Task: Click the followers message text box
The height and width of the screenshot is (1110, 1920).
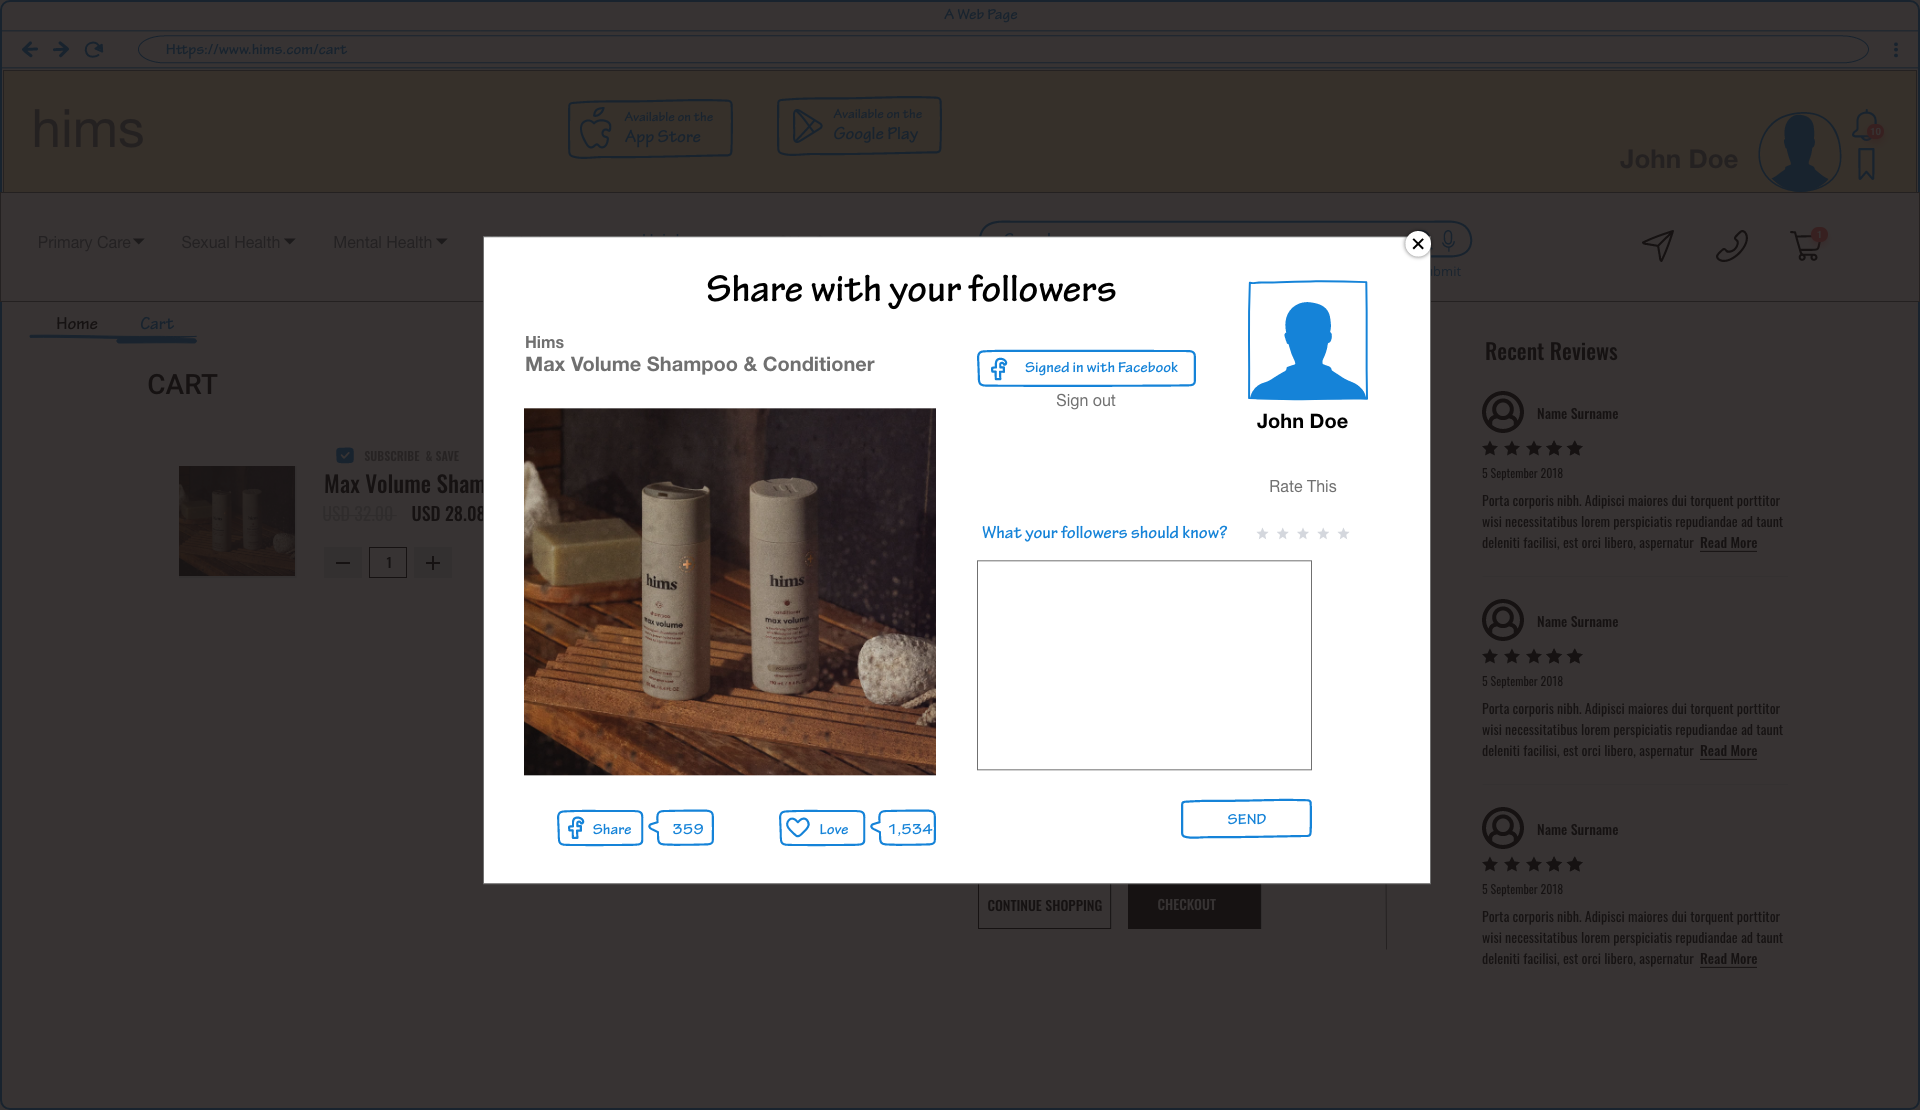Action: pyautogui.click(x=1144, y=665)
